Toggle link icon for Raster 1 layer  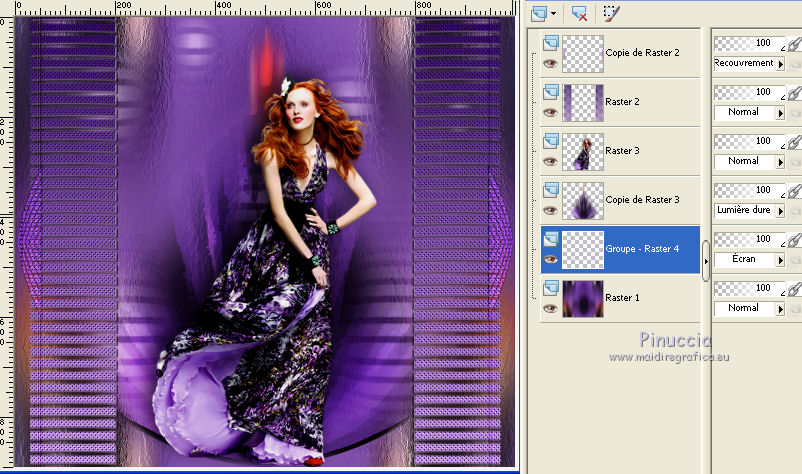[x=794, y=289]
